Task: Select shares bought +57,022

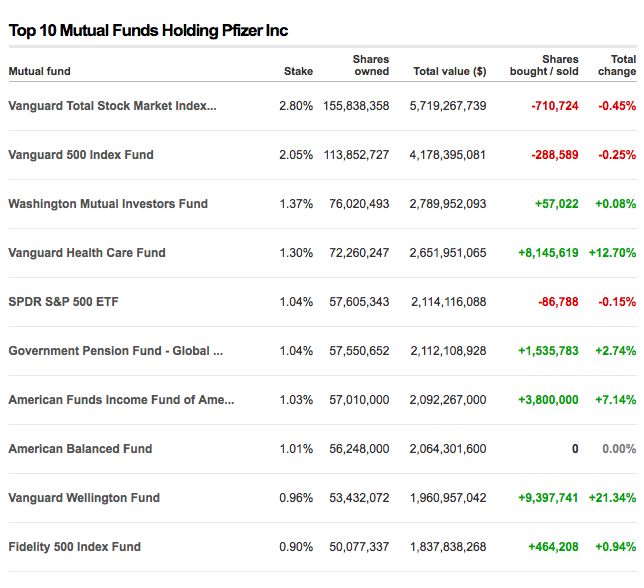Action: [557, 204]
